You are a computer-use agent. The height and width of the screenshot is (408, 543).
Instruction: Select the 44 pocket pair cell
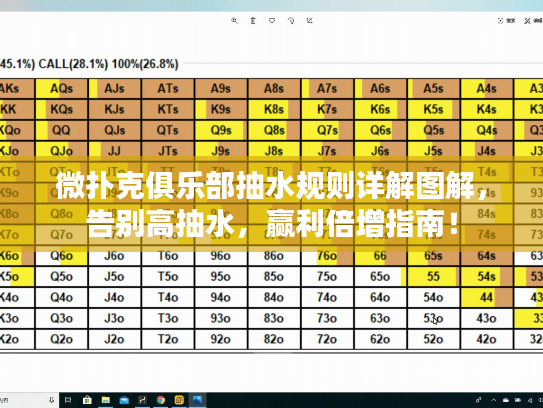(x=487, y=298)
